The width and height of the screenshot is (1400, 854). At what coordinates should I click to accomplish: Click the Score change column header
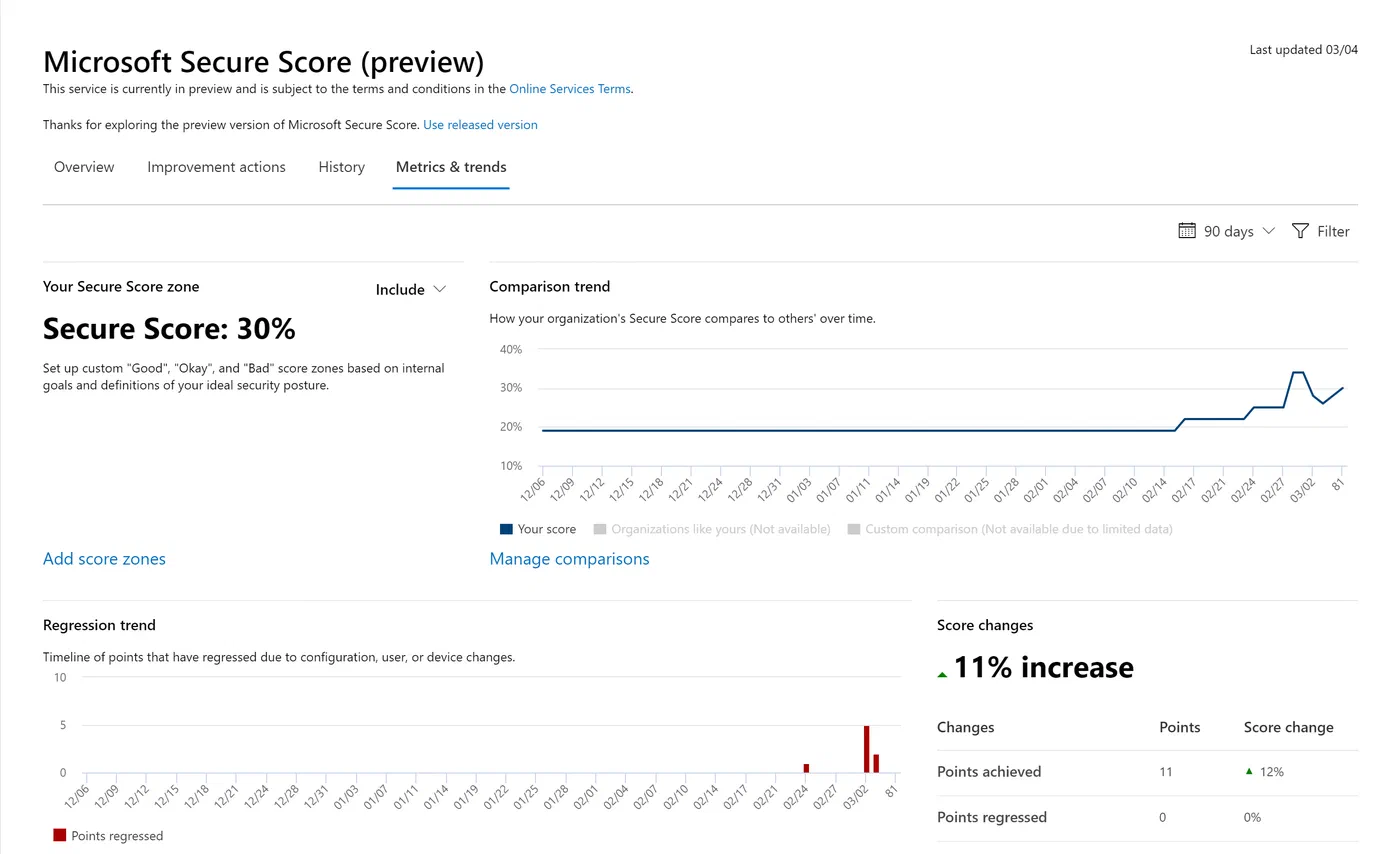(x=1288, y=727)
